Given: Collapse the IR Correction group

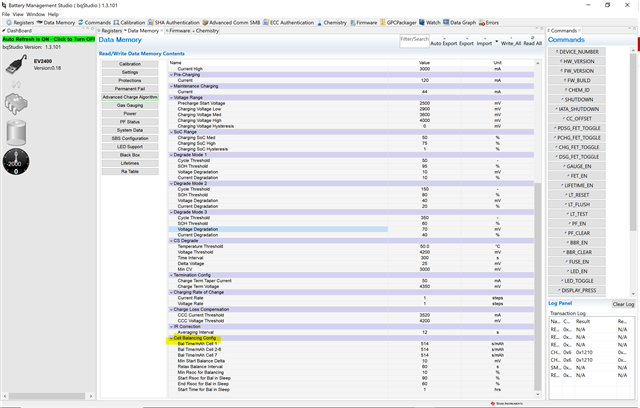Looking at the screenshot, I should (x=171, y=326).
